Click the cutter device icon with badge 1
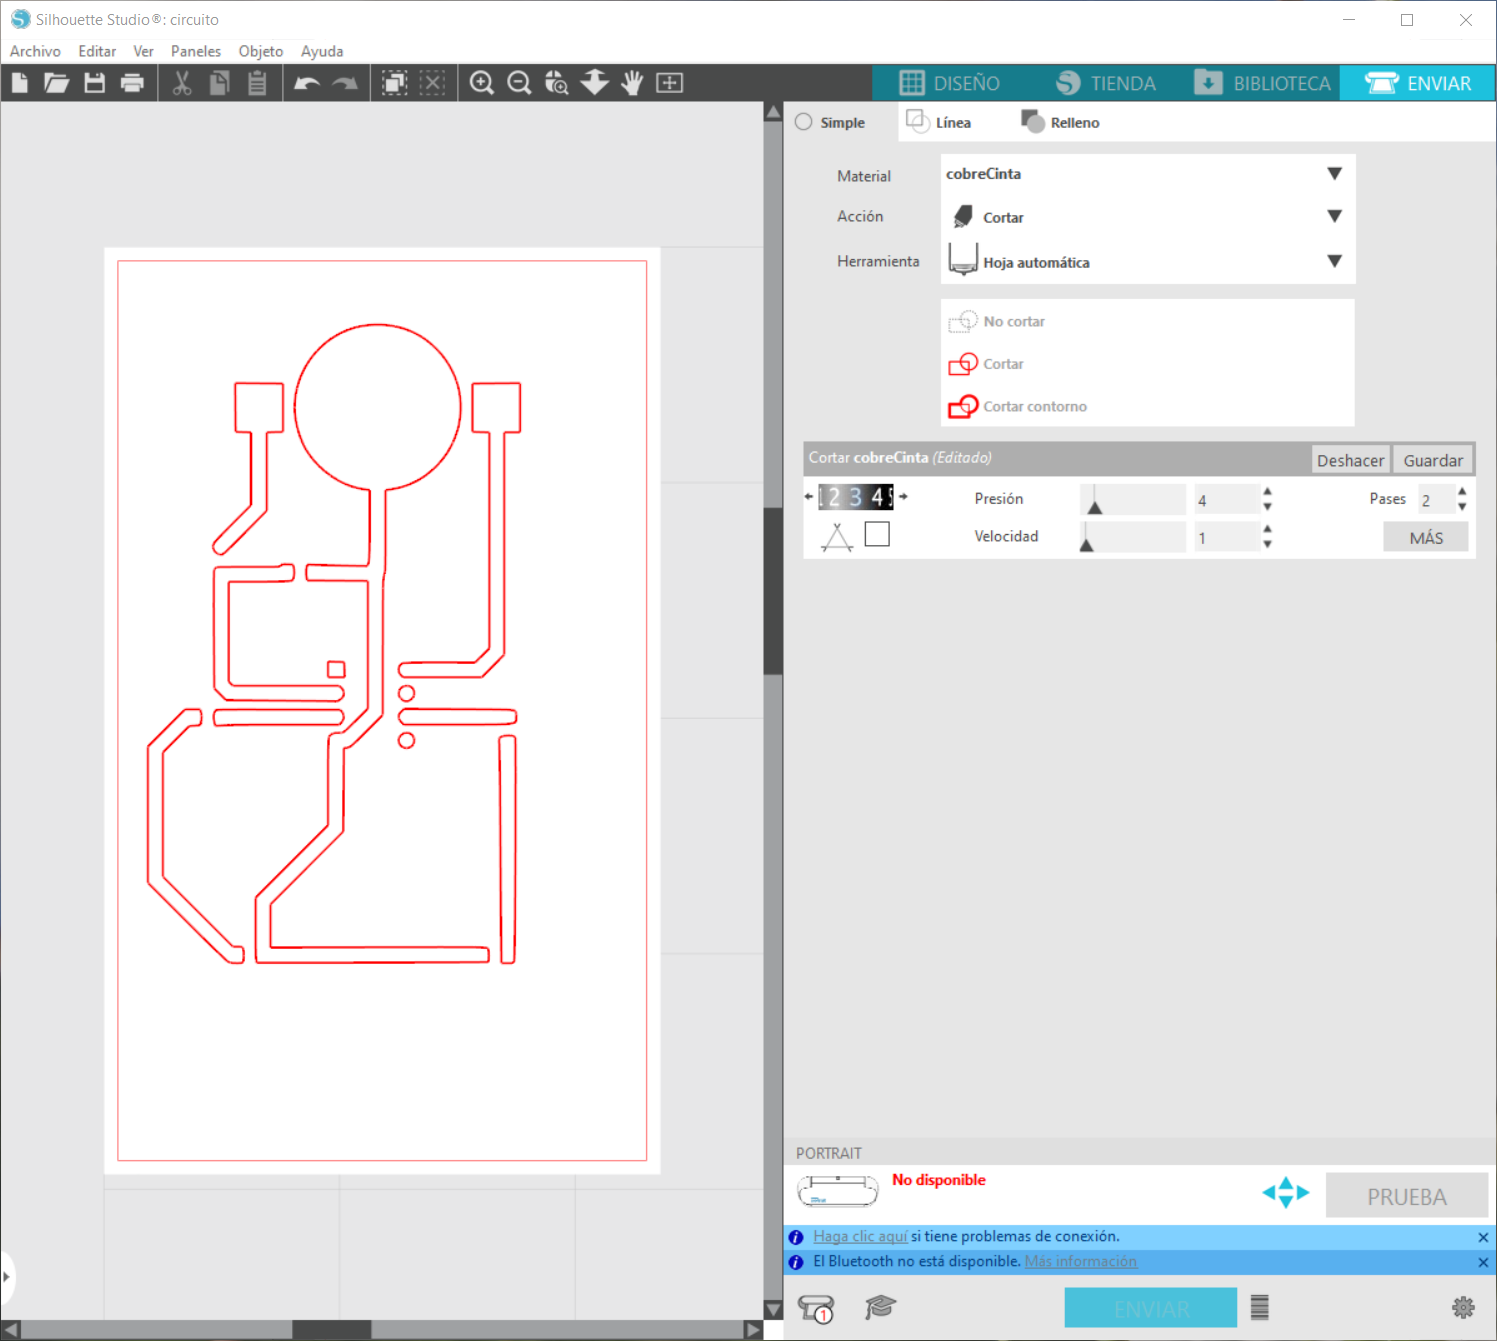1497x1341 pixels. [x=813, y=1307]
